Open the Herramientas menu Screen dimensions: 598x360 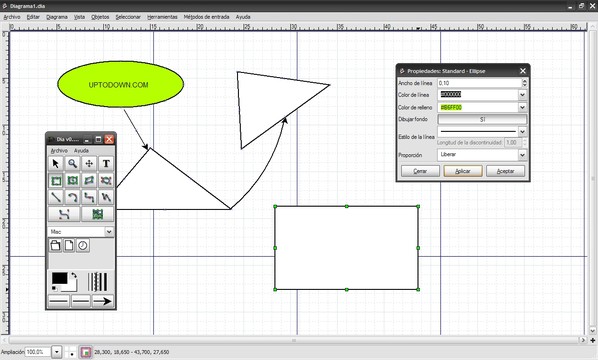pyautogui.click(x=162, y=17)
